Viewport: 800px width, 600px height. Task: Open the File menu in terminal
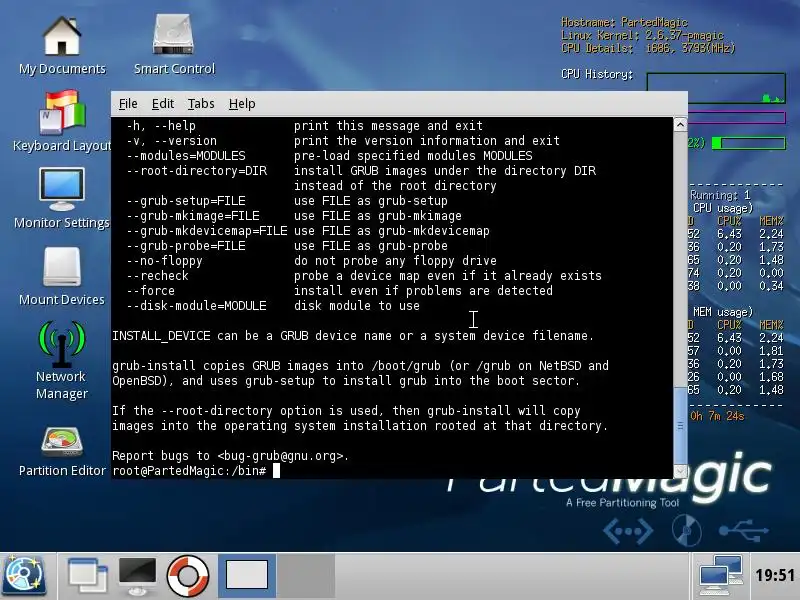(128, 104)
